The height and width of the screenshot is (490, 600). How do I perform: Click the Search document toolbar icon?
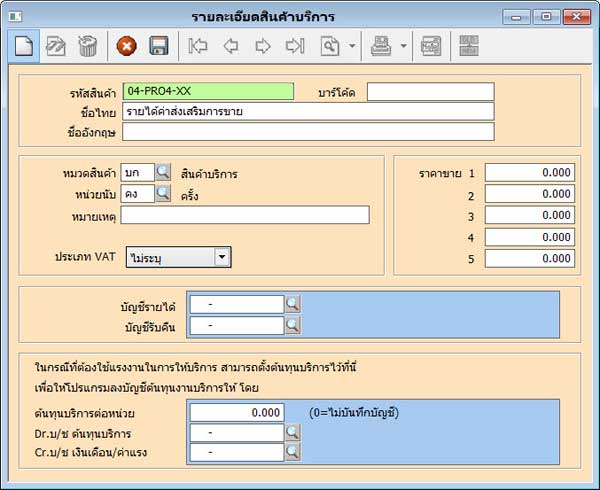click(x=330, y=46)
